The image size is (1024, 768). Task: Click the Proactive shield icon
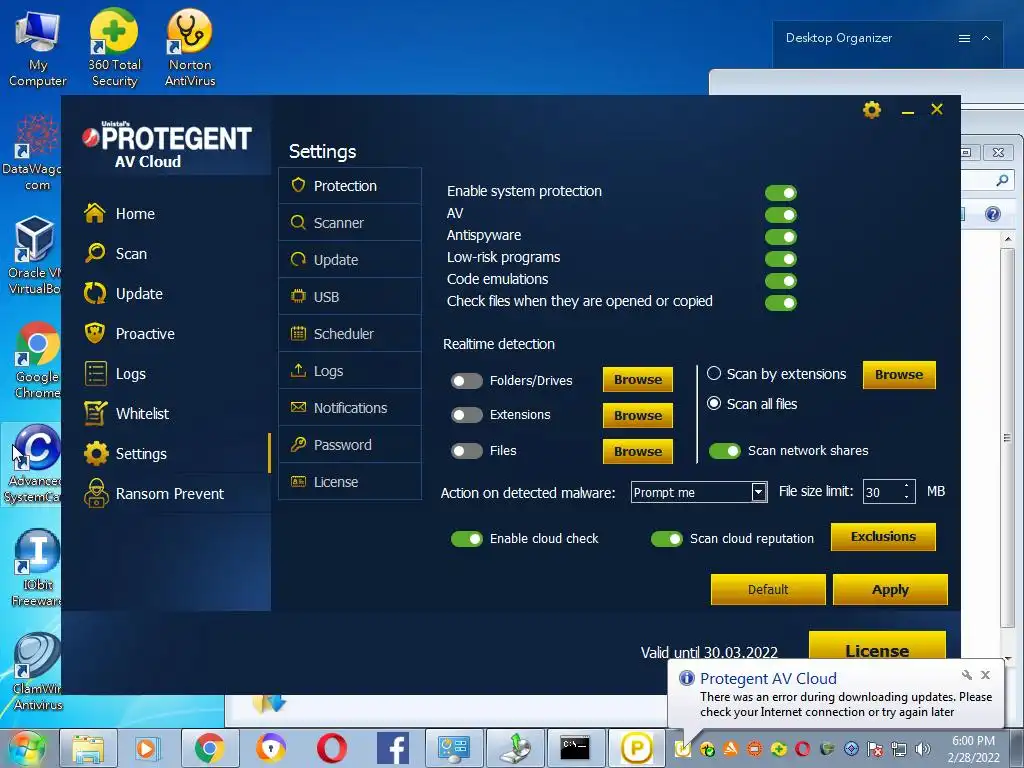(95, 333)
